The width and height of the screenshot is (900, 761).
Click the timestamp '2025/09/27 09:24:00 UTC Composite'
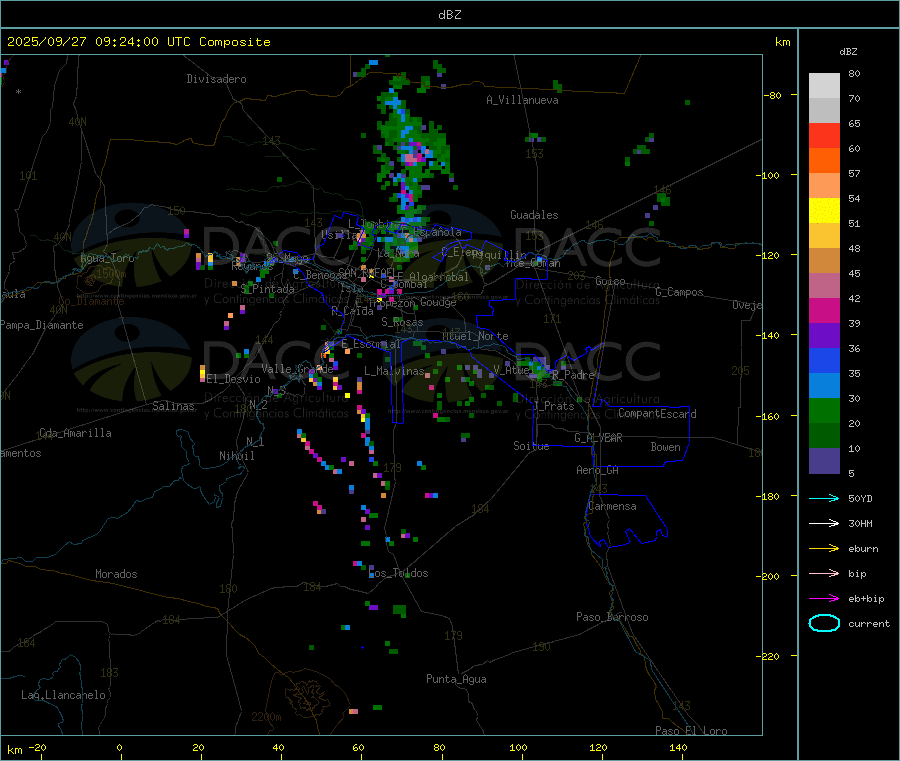[138, 42]
